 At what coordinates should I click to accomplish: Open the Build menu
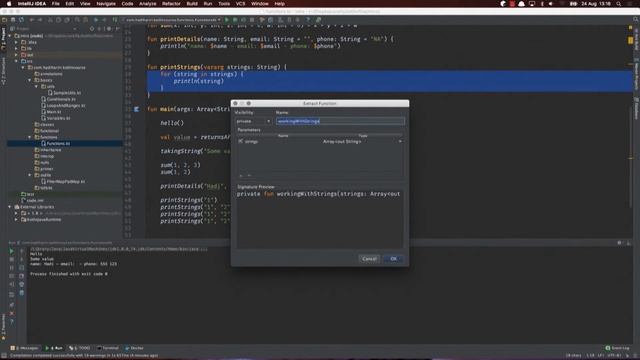click(192, 4)
